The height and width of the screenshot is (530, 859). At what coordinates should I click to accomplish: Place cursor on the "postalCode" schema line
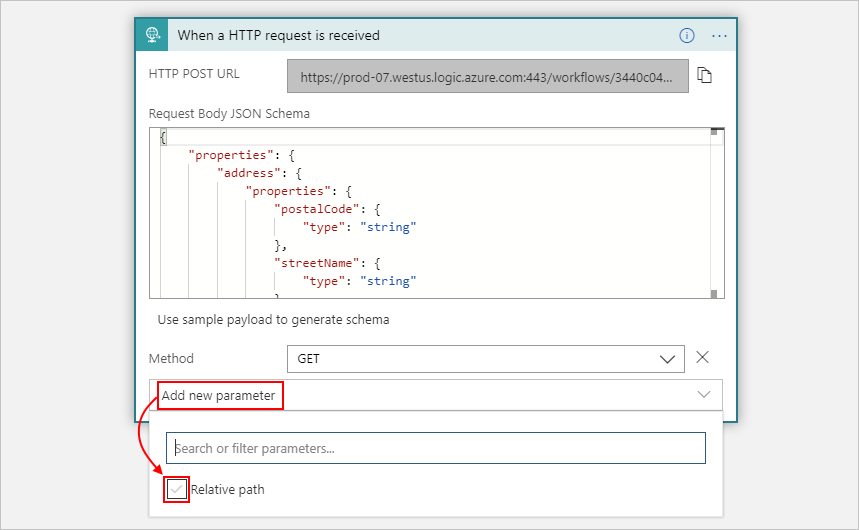pyautogui.click(x=317, y=209)
